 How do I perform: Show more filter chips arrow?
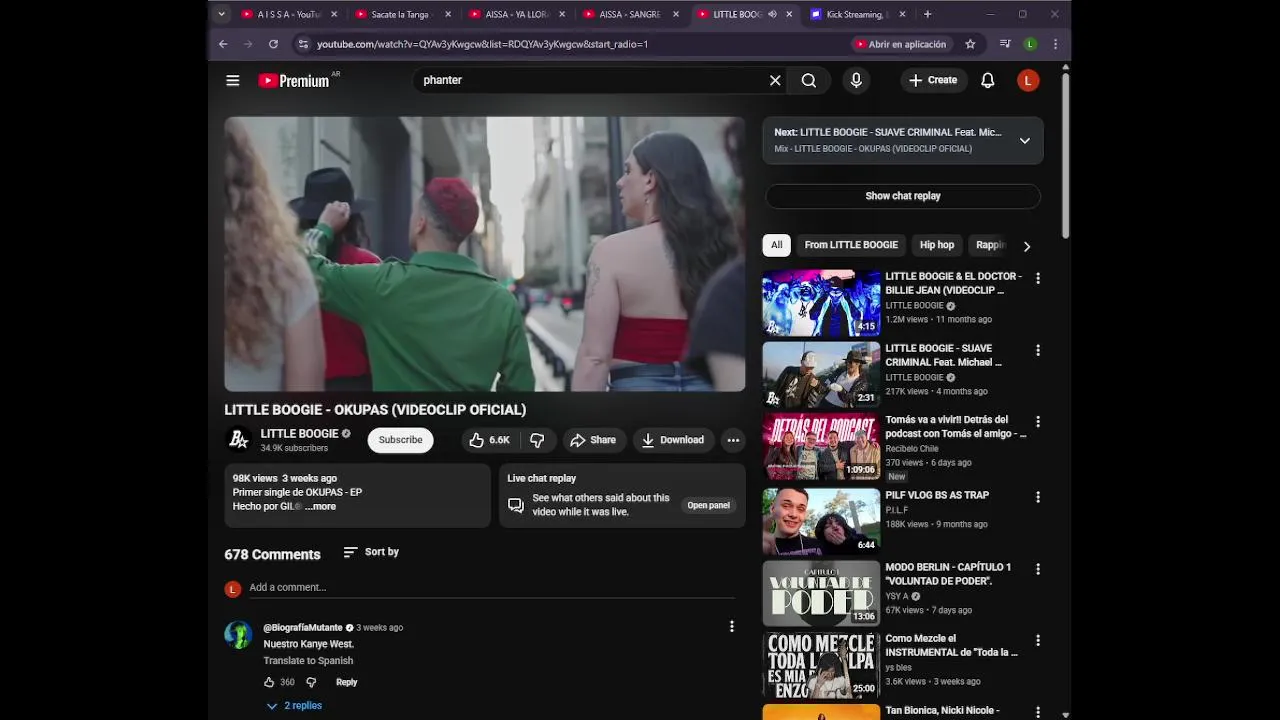[1026, 246]
